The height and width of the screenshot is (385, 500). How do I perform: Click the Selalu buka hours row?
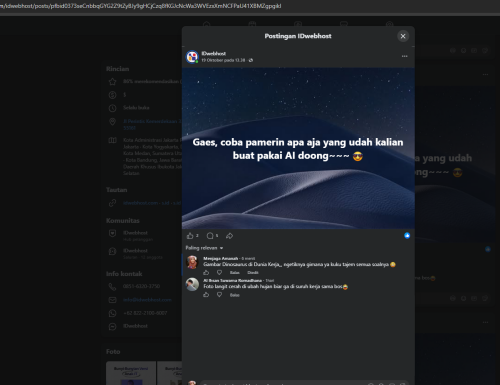point(129,108)
